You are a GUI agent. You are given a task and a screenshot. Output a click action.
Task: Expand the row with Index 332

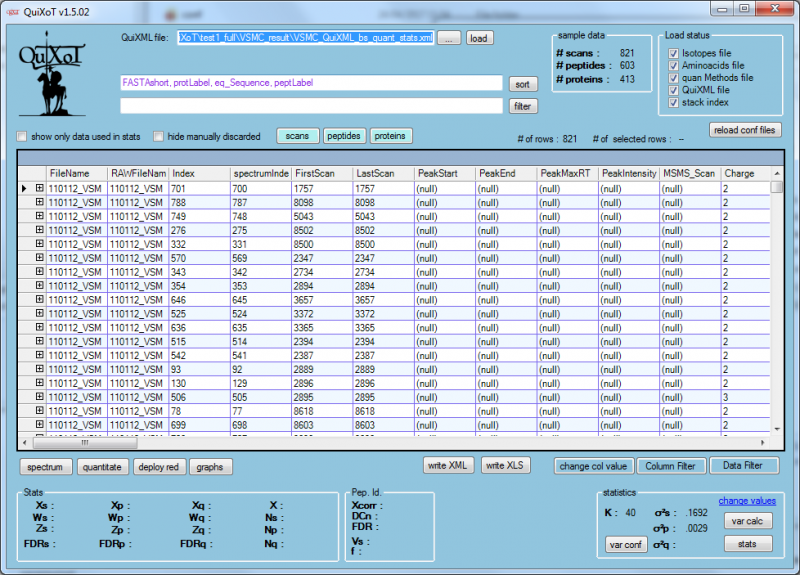39,244
